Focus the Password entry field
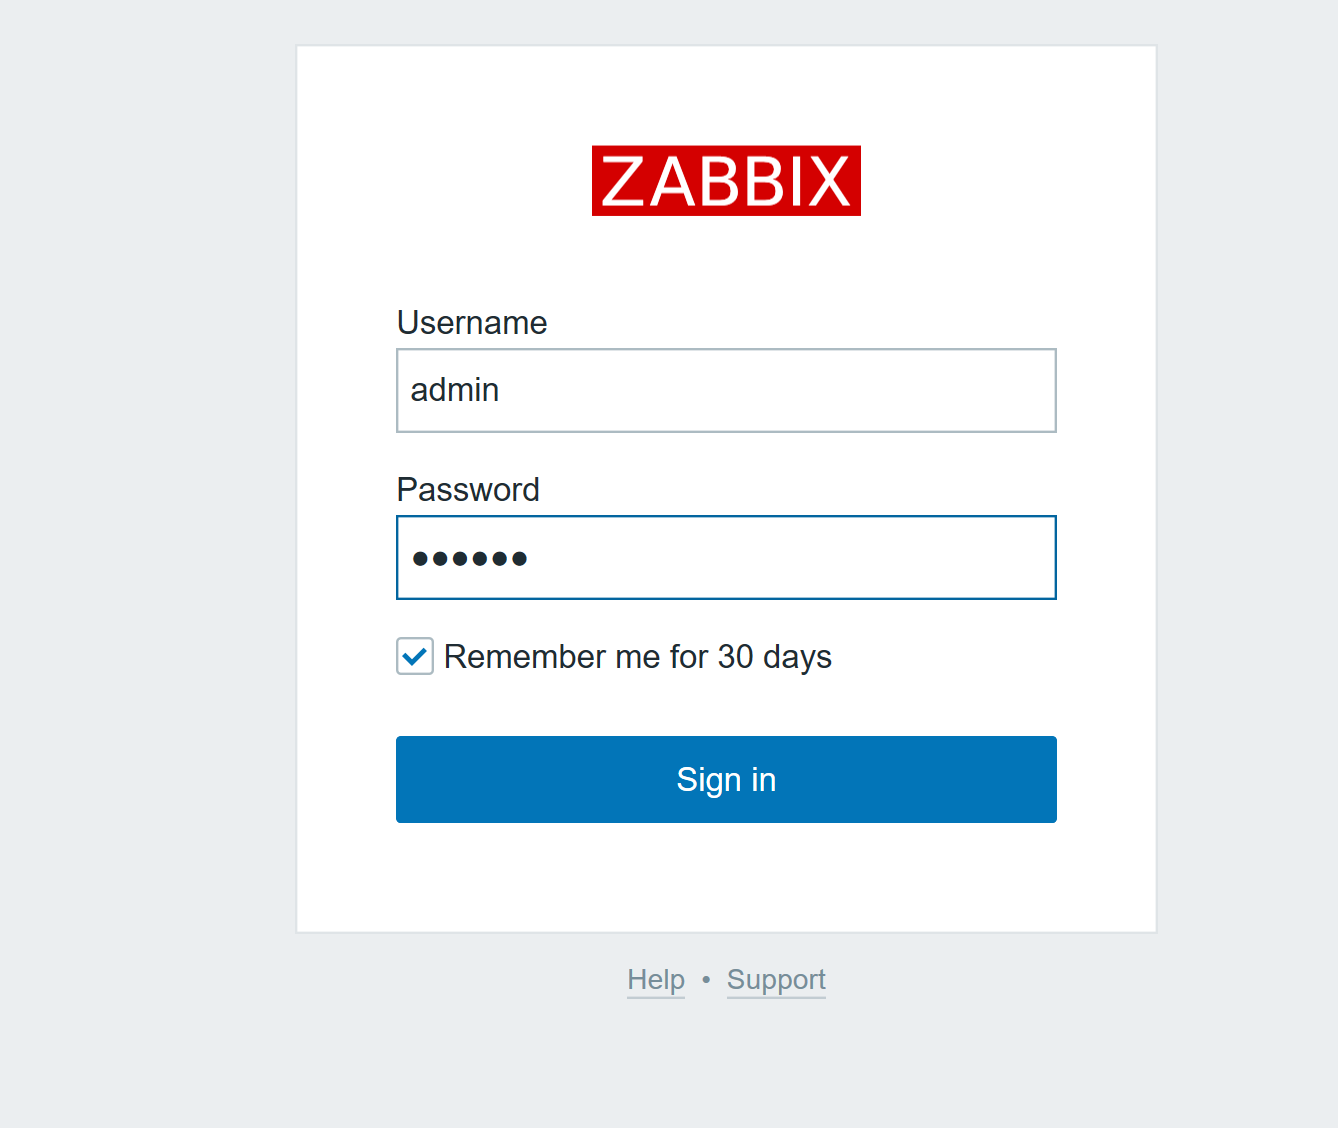Screen dimensions: 1338x1128 coord(726,557)
